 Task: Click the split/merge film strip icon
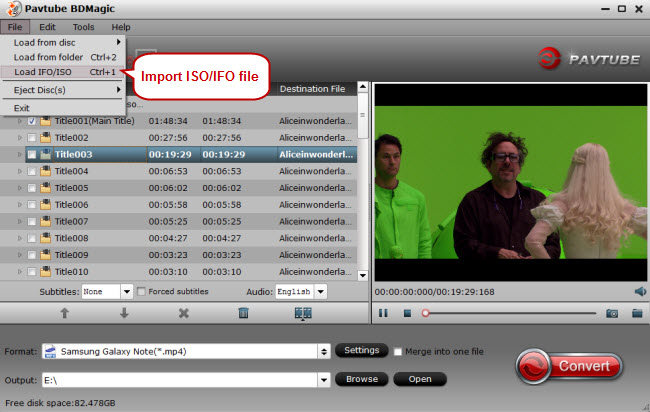pyautogui.click(x=303, y=313)
